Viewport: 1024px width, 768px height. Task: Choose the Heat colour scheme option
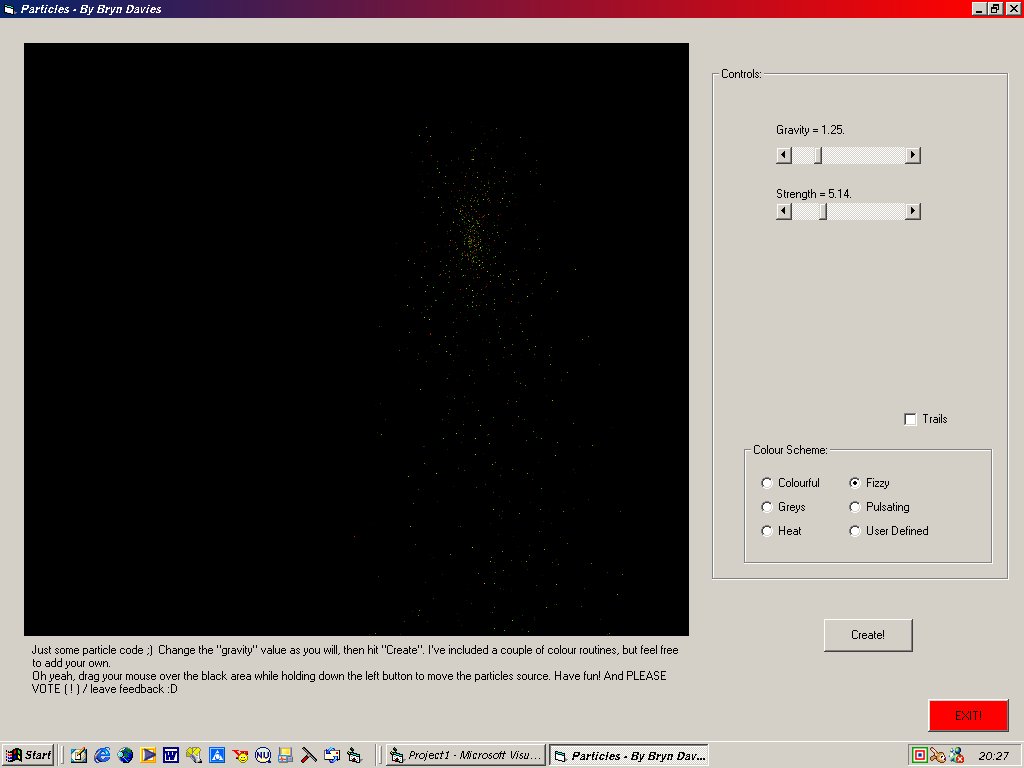tap(767, 531)
